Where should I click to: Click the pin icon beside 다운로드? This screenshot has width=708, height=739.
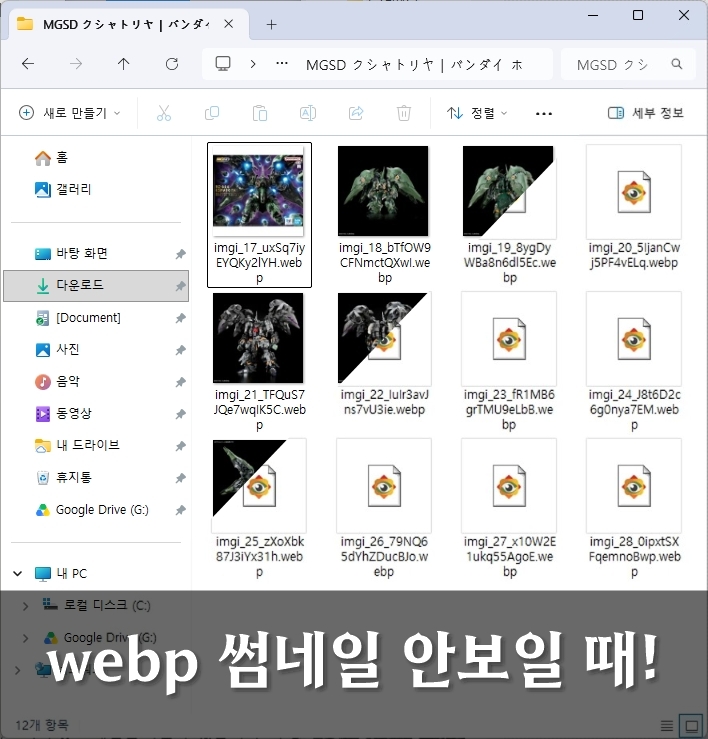[x=180, y=286]
